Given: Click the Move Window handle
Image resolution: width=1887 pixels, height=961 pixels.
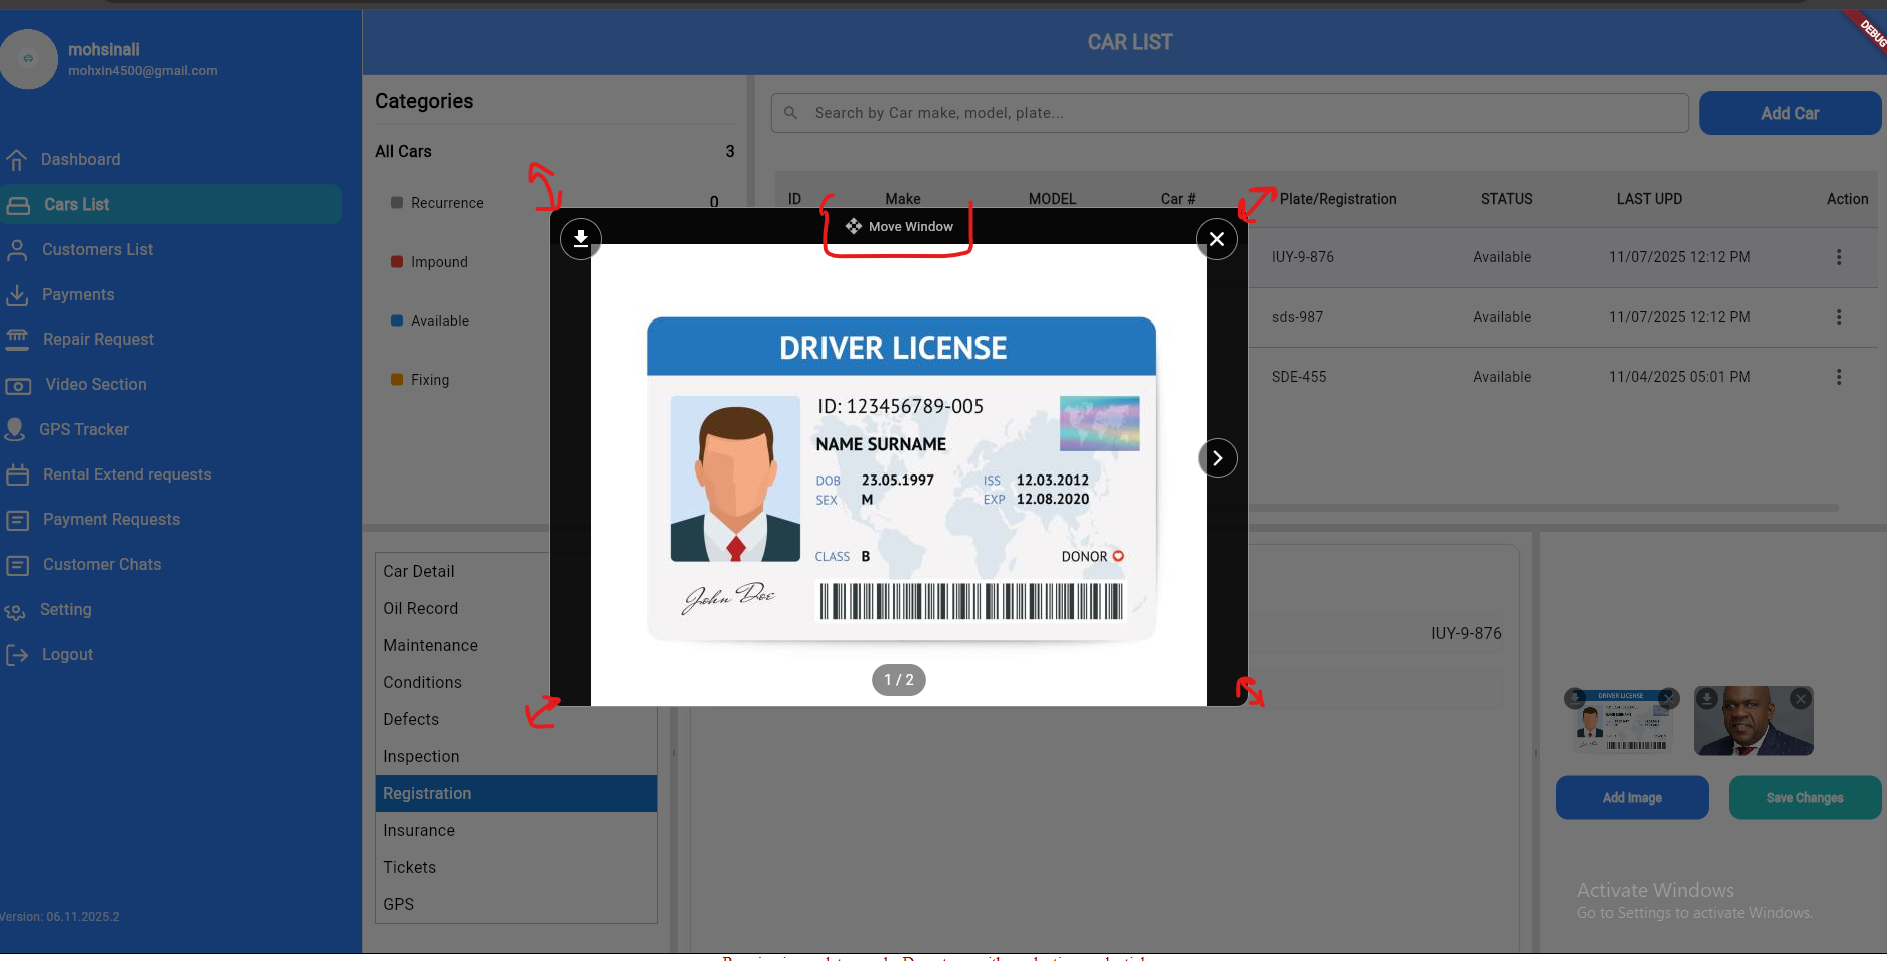Looking at the screenshot, I should [x=899, y=227].
